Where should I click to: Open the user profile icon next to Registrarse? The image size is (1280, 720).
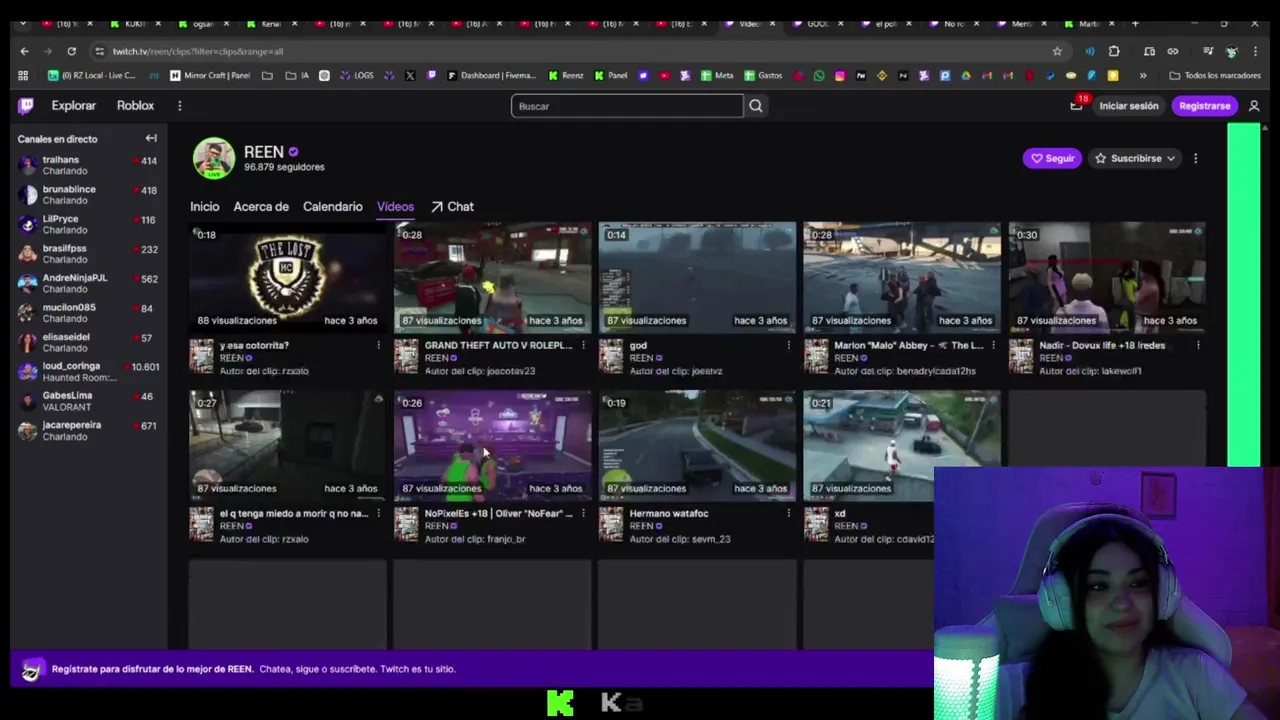(x=1254, y=106)
